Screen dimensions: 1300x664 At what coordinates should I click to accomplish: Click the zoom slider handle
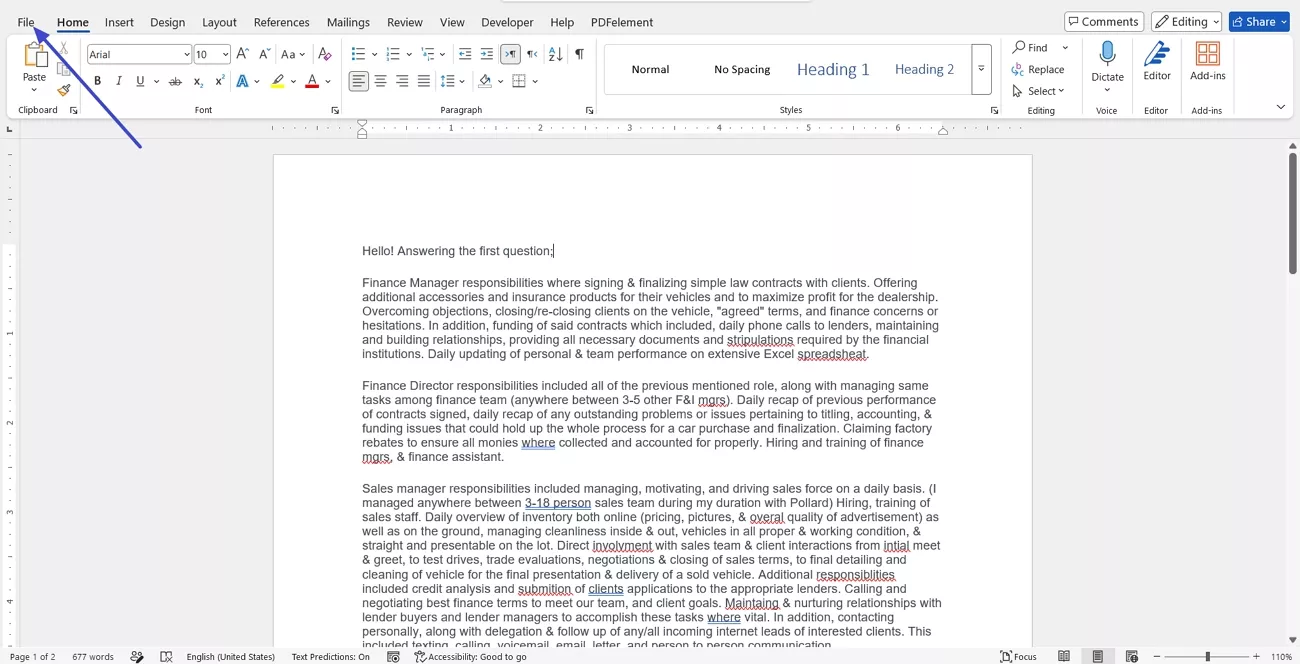click(1208, 657)
